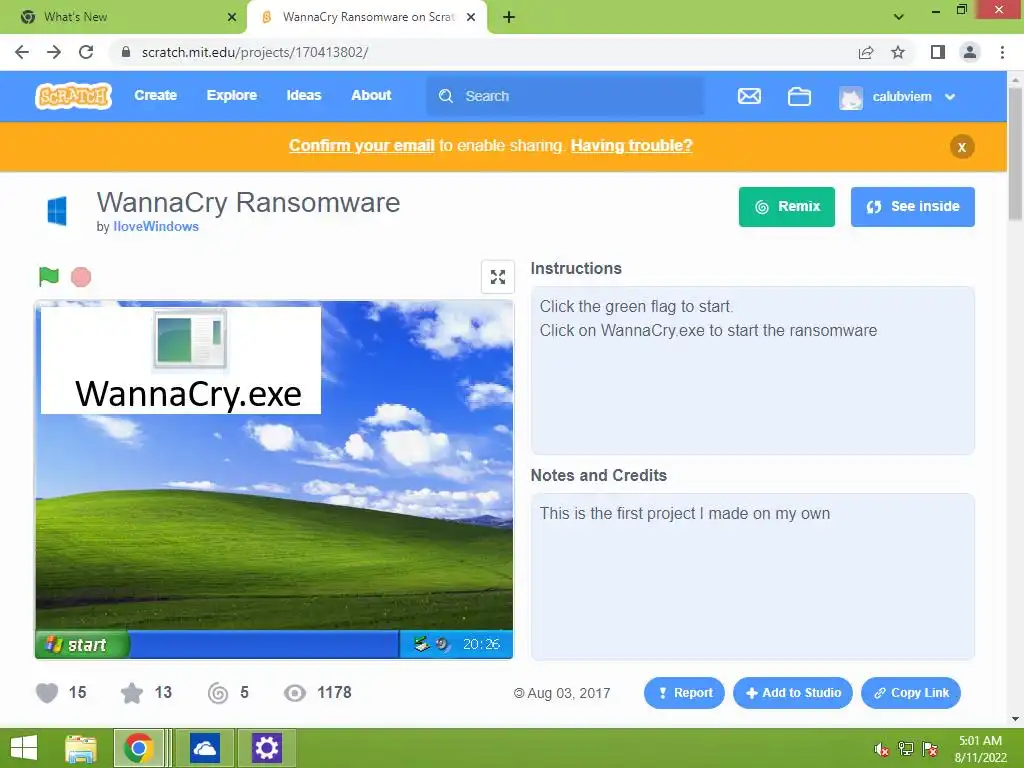The image size is (1024, 768).
Task: Go back in browser history
Action: tap(22, 52)
